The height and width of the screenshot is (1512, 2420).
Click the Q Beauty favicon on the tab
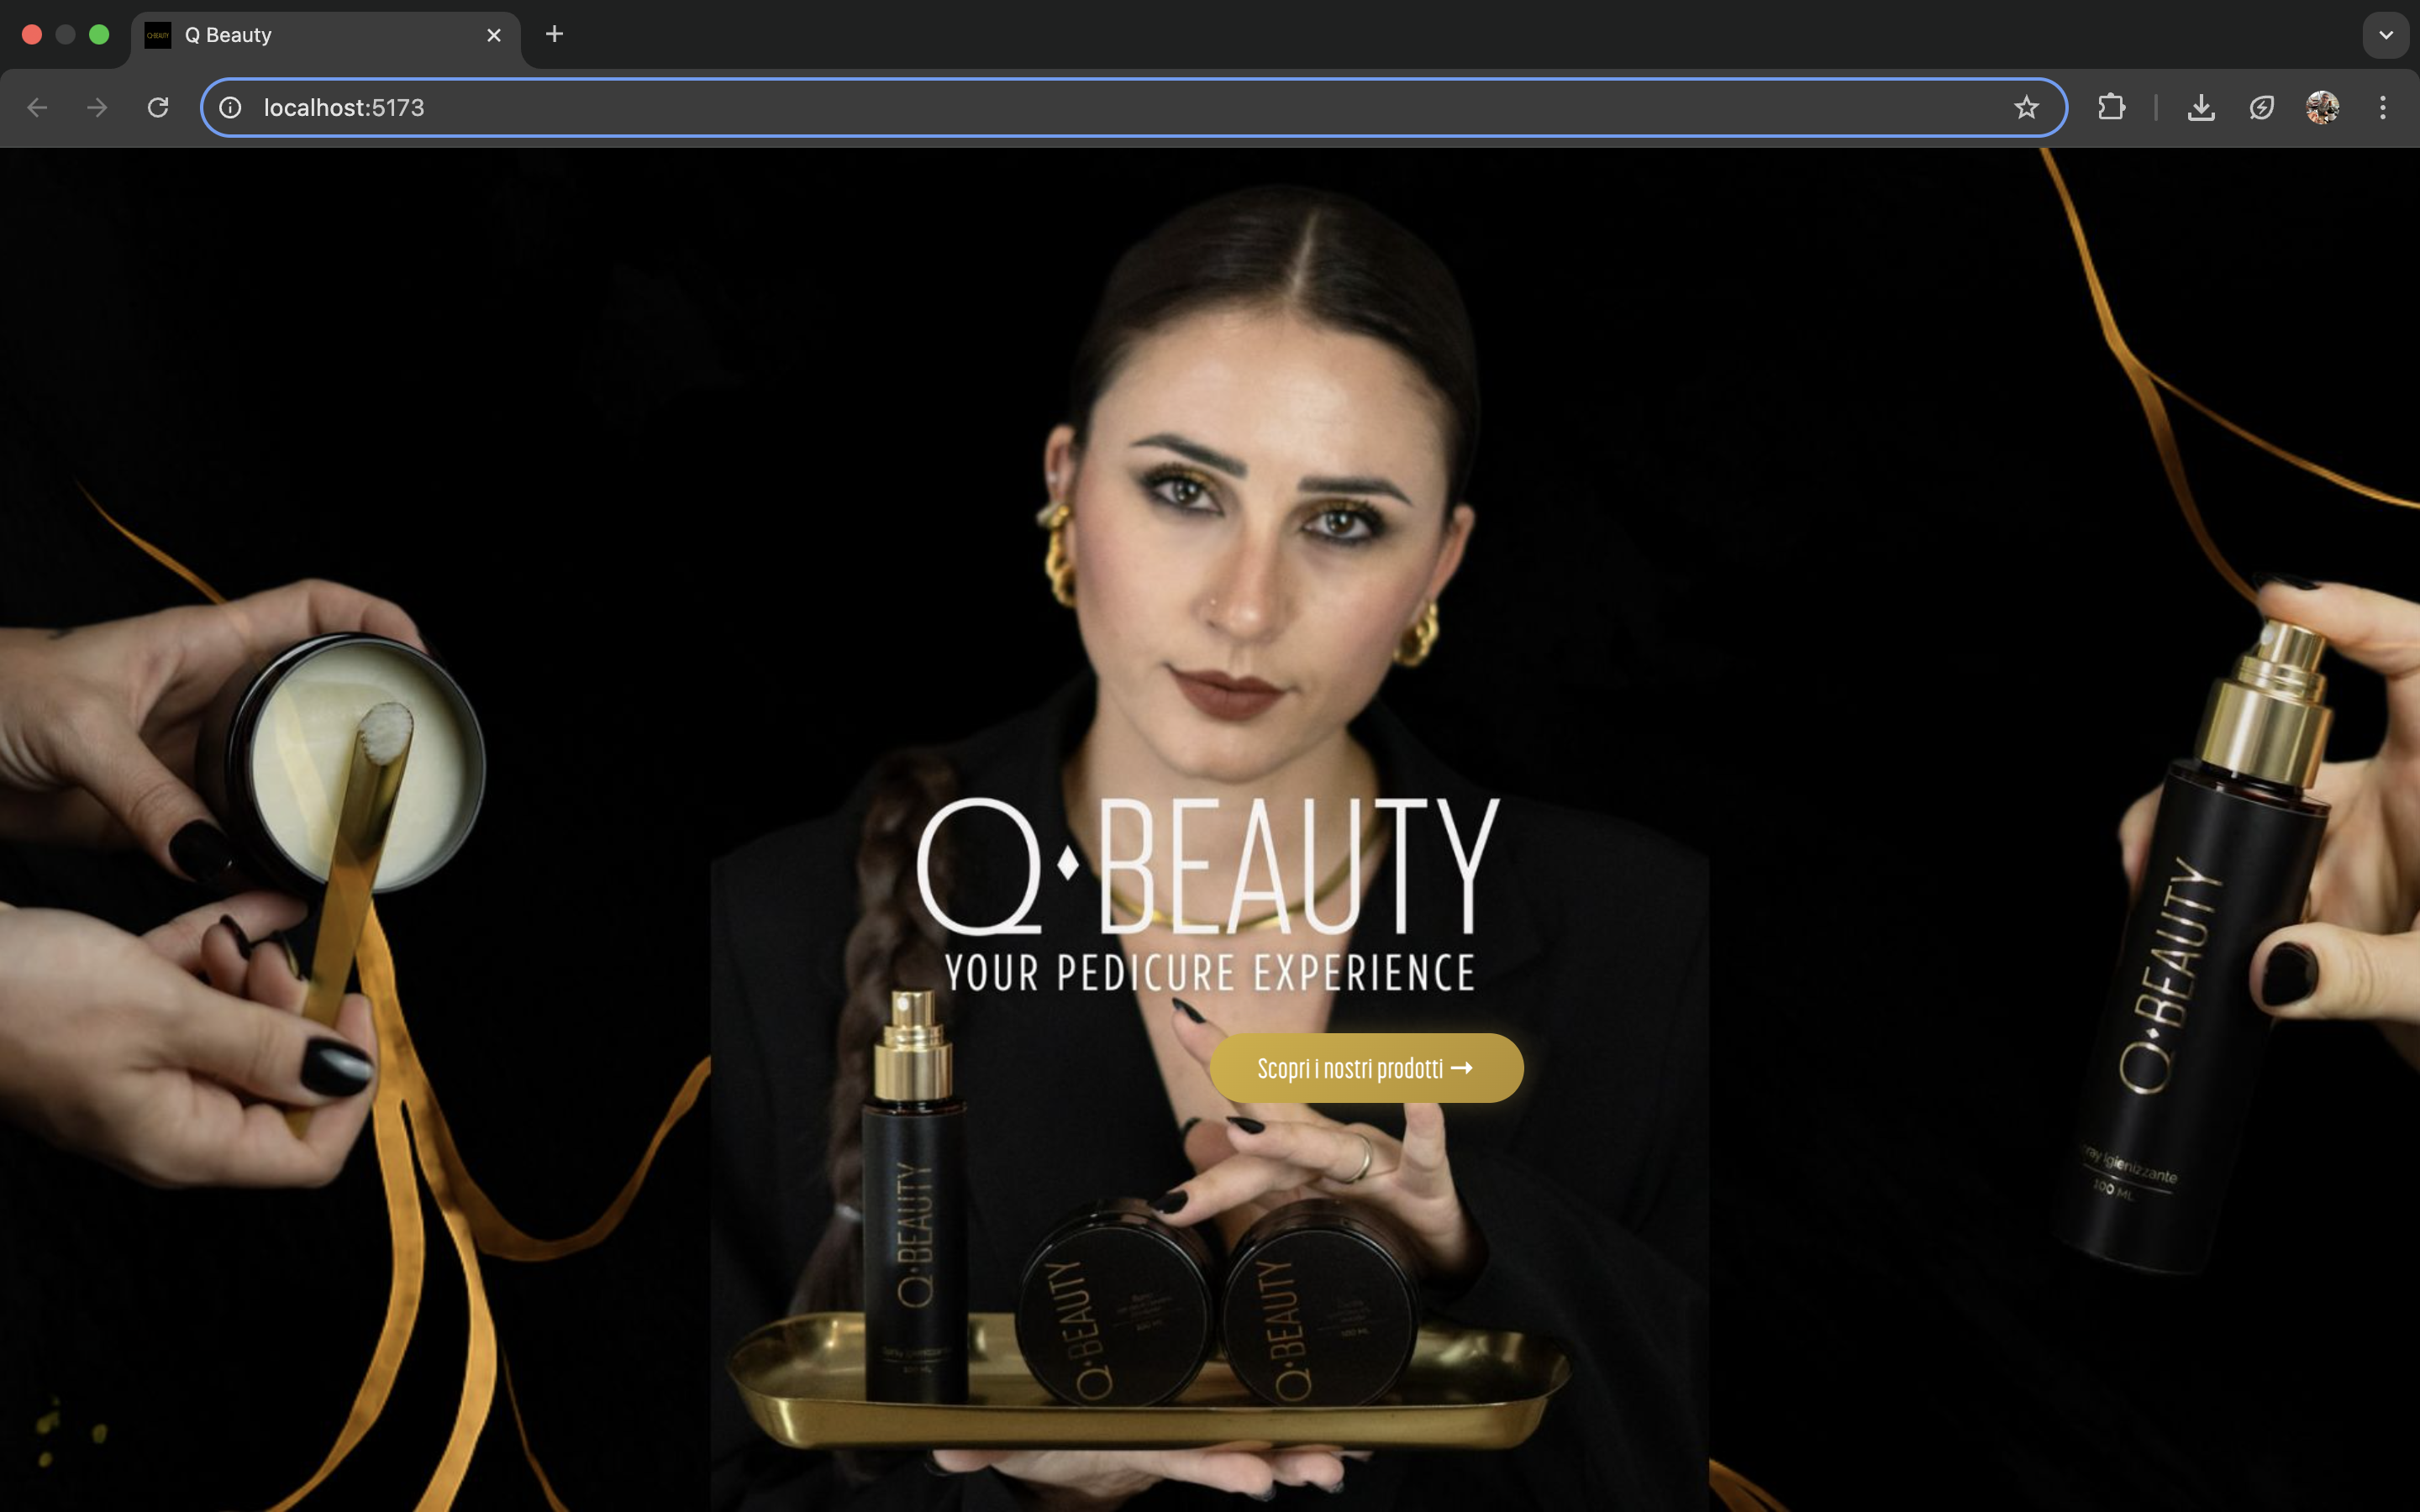(x=159, y=35)
